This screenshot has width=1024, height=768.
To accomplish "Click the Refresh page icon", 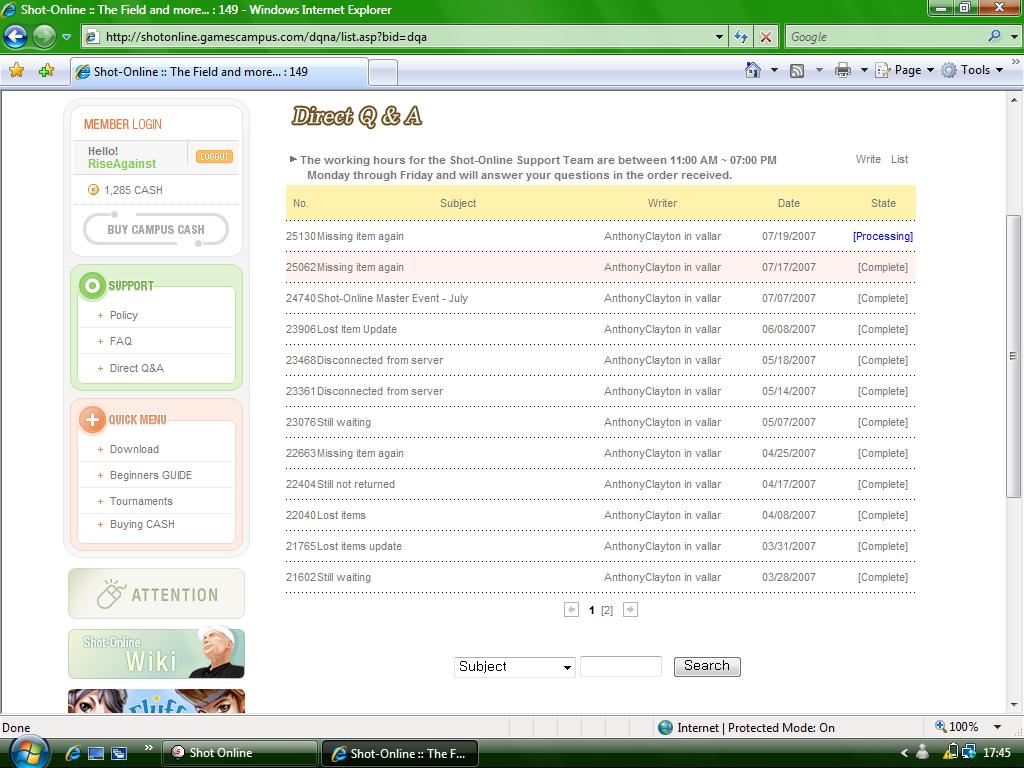I will (x=741, y=37).
